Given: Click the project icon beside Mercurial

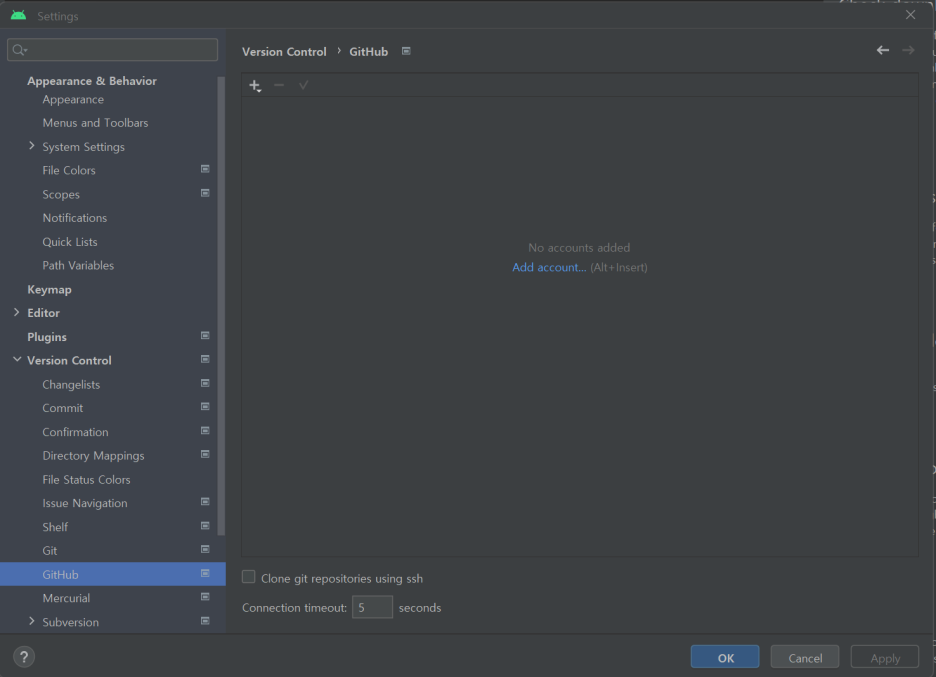Looking at the screenshot, I should [205, 597].
